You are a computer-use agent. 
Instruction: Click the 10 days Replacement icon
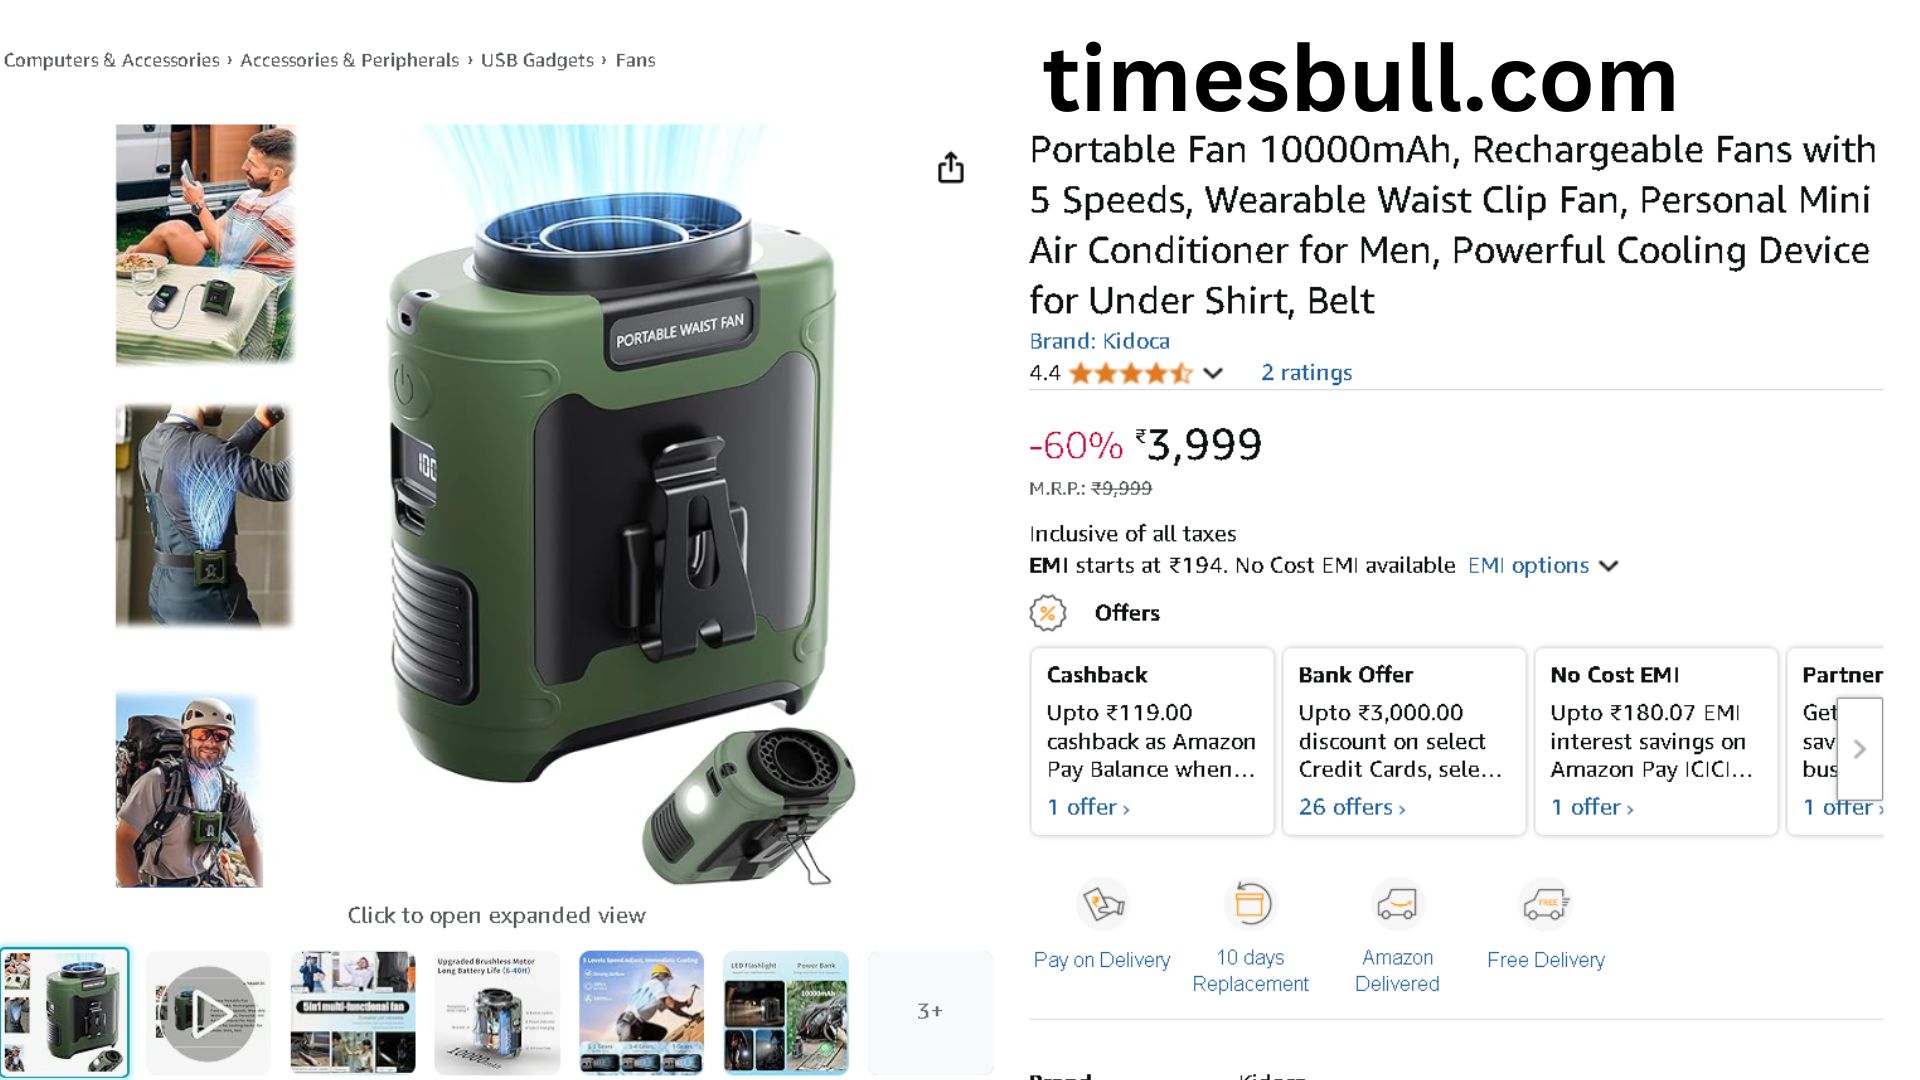tap(1250, 903)
